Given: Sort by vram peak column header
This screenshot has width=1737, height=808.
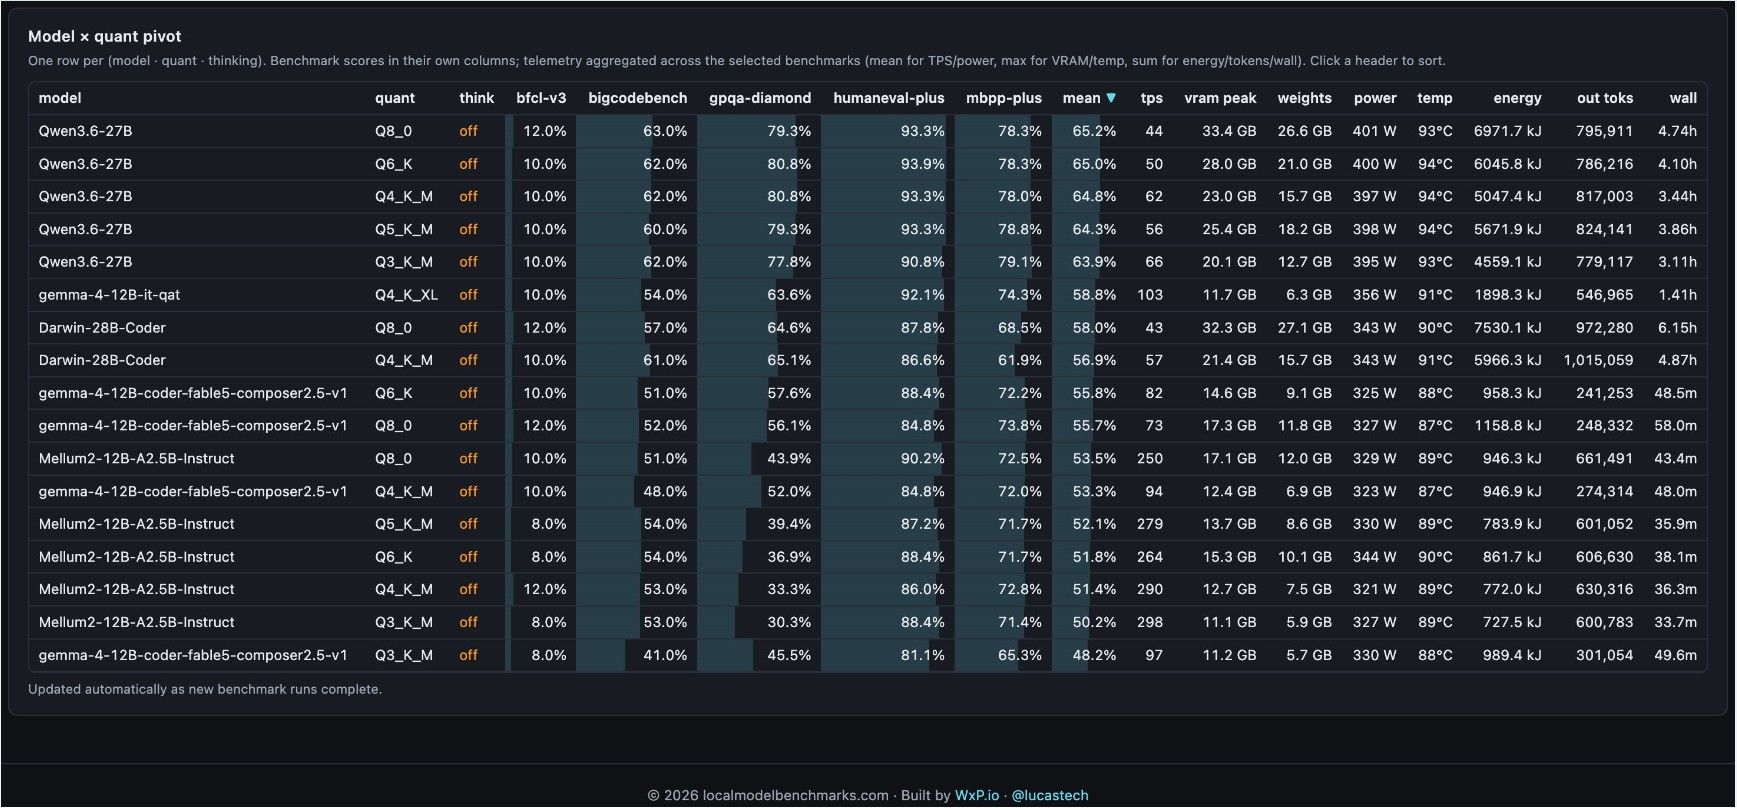Looking at the screenshot, I should (x=1220, y=98).
